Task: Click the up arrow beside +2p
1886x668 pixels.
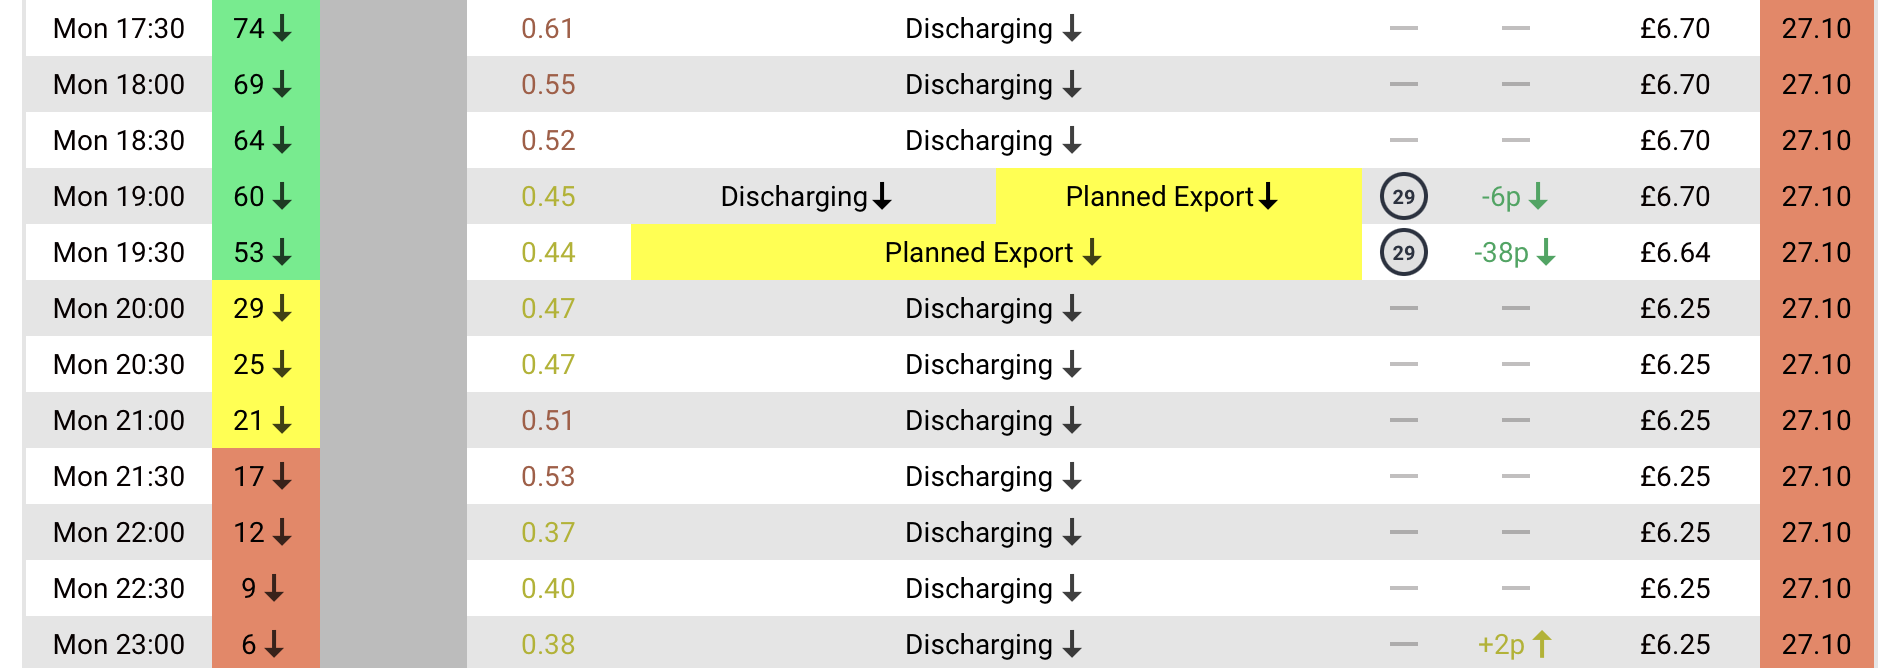Action: 1542,644
